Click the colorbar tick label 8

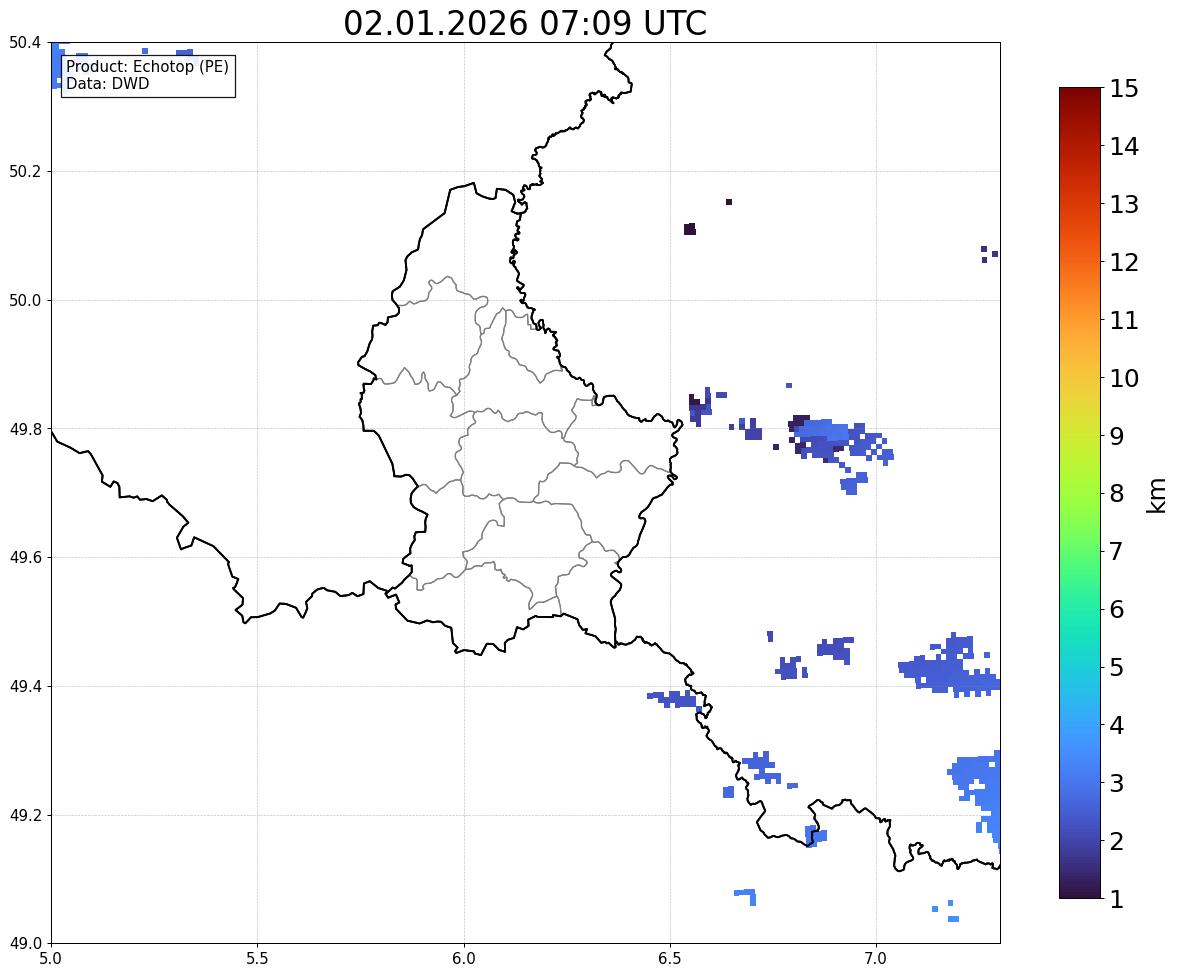pyautogui.click(x=1117, y=493)
